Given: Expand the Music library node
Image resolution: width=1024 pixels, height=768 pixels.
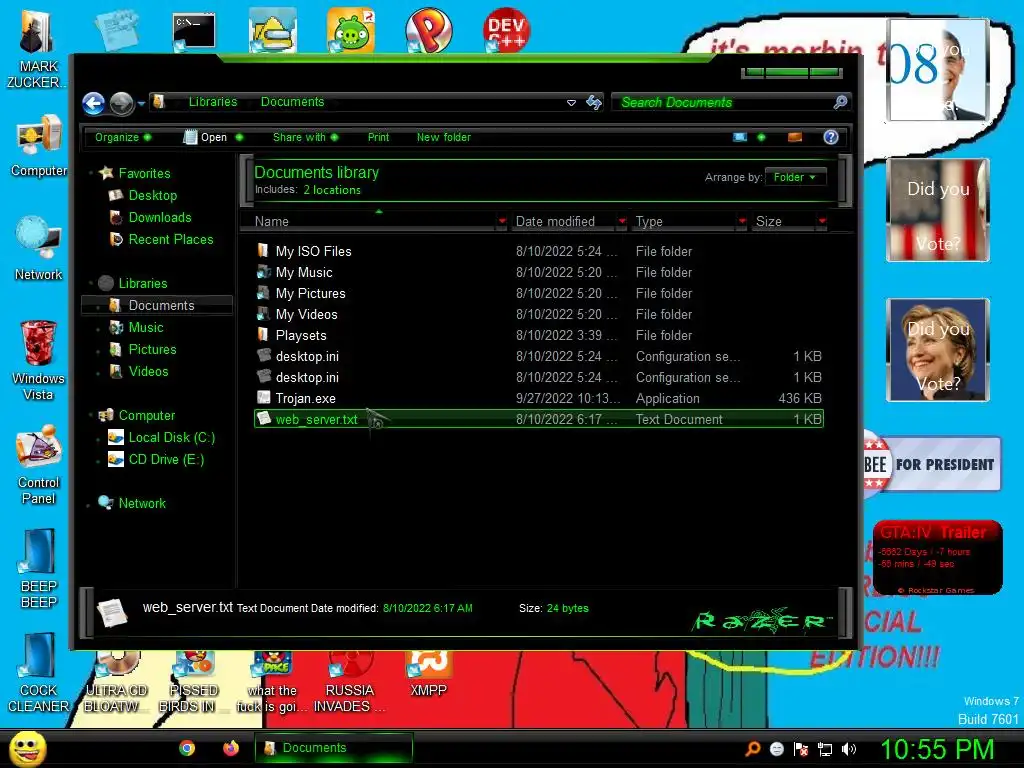Looking at the screenshot, I should click(x=98, y=328).
